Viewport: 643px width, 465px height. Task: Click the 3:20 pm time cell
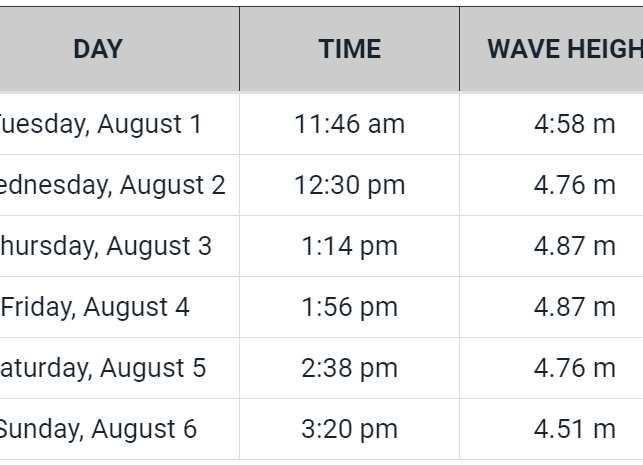[349, 429]
